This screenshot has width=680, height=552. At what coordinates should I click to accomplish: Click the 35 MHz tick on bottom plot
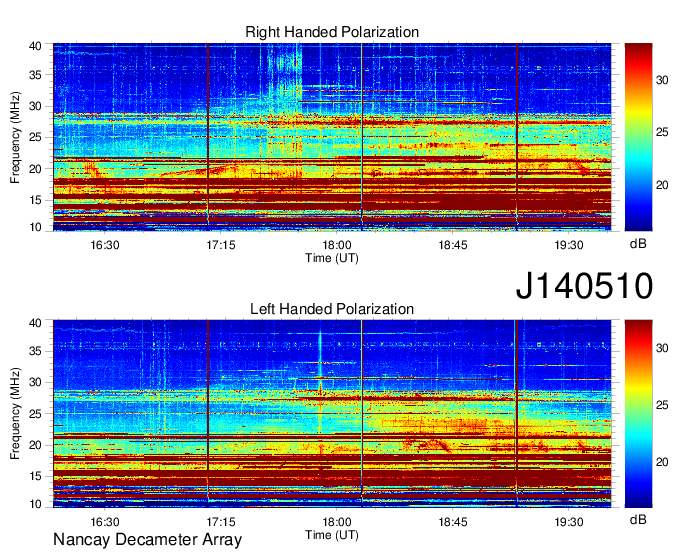pos(36,351)
